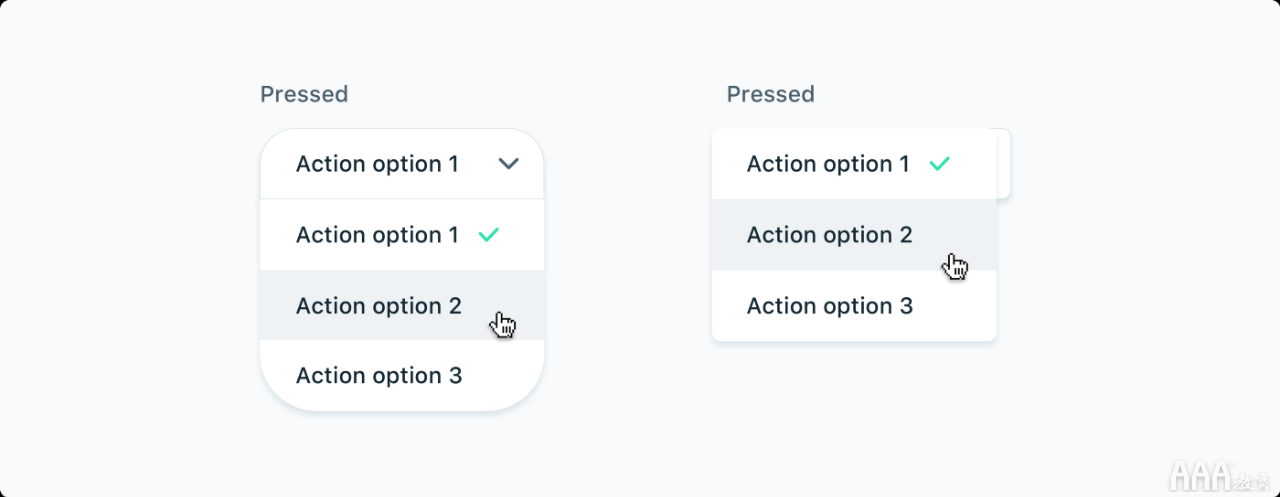Choose highlighted Action option 2 in the square-cornered menu
Screen dimensions: 1280x497
coord(854,235)
